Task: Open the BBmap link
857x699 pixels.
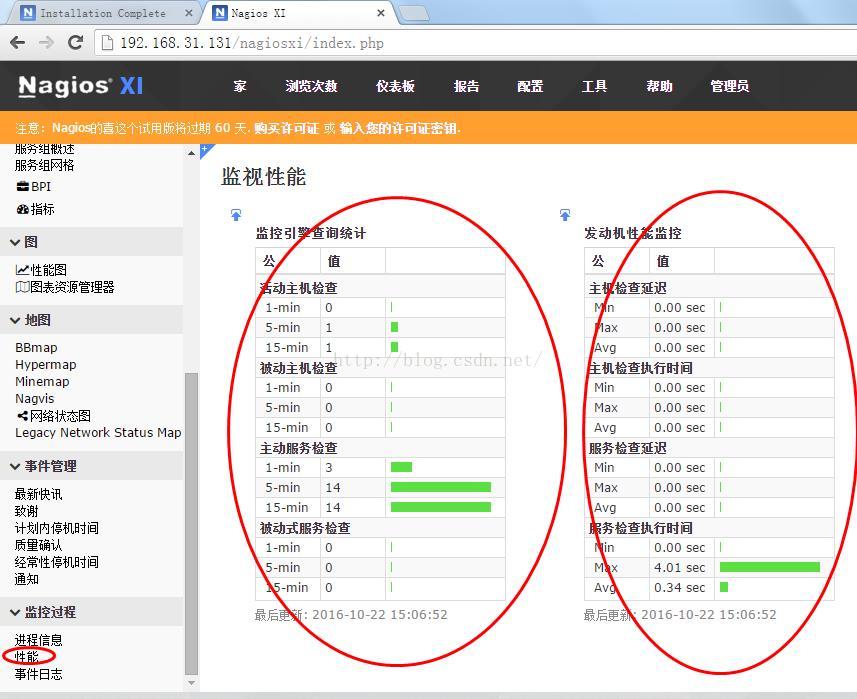Action: point(36,348)
